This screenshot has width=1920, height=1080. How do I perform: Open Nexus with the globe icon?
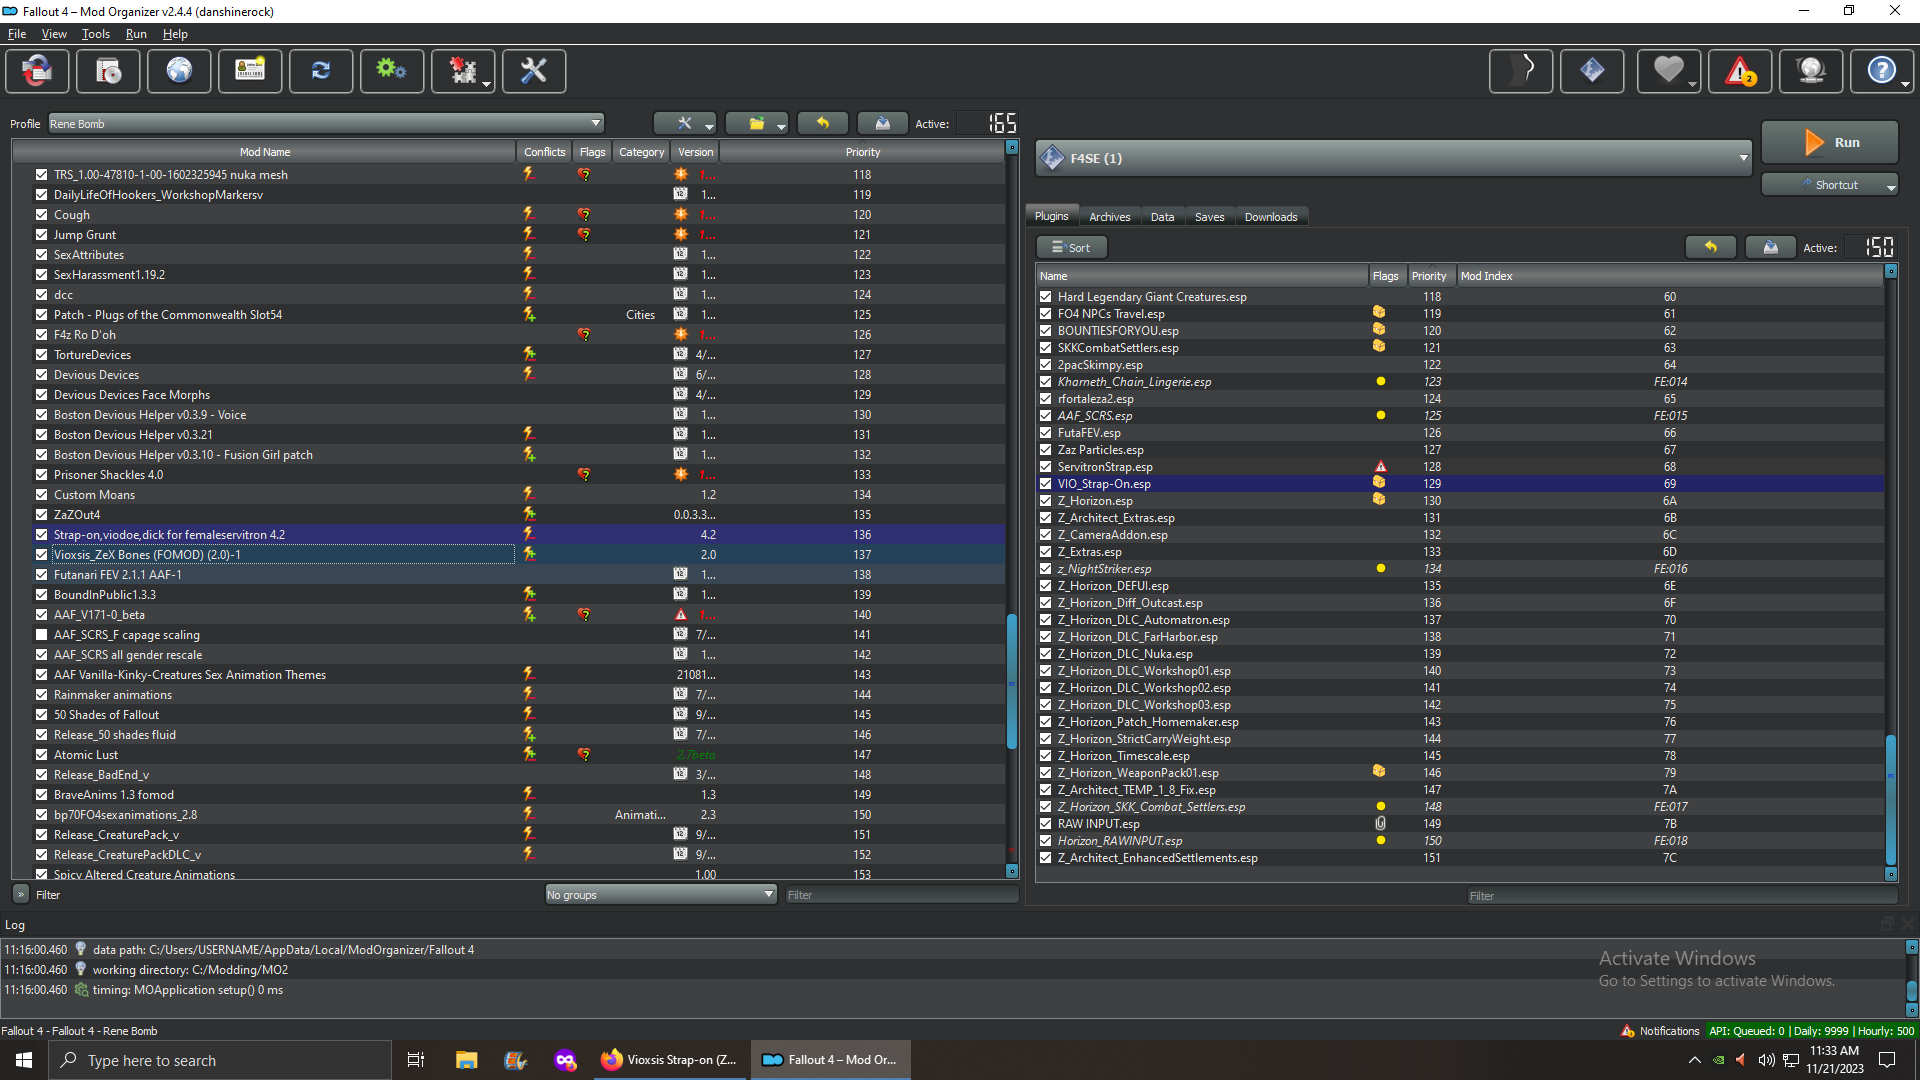179,71
